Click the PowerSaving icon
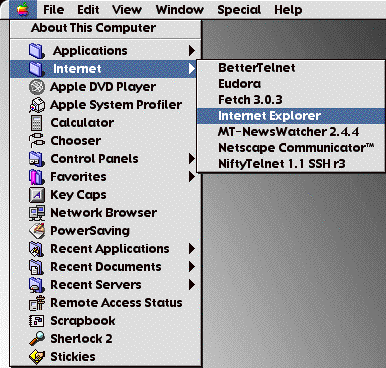Image resolution: width=386 pixels, height=368 pixels. 37,231
